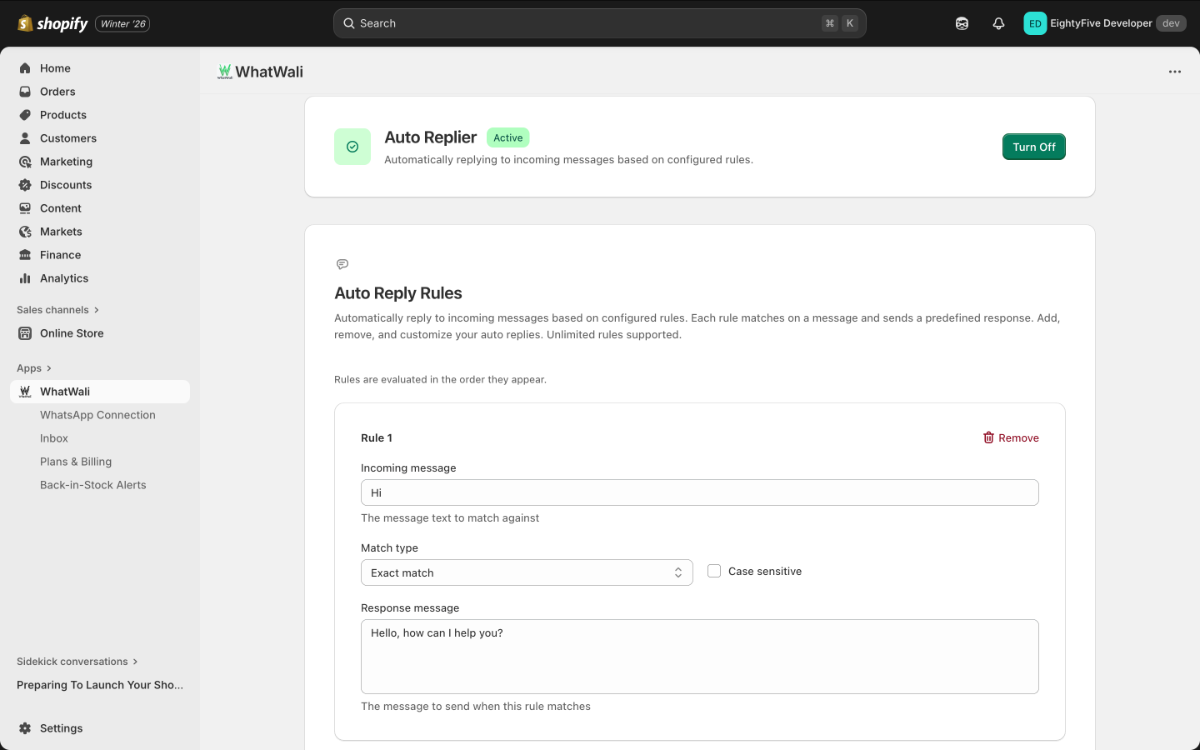Click the notifications bell icon
Viewport: 1200px width, 750px height.
pos(998,22)
